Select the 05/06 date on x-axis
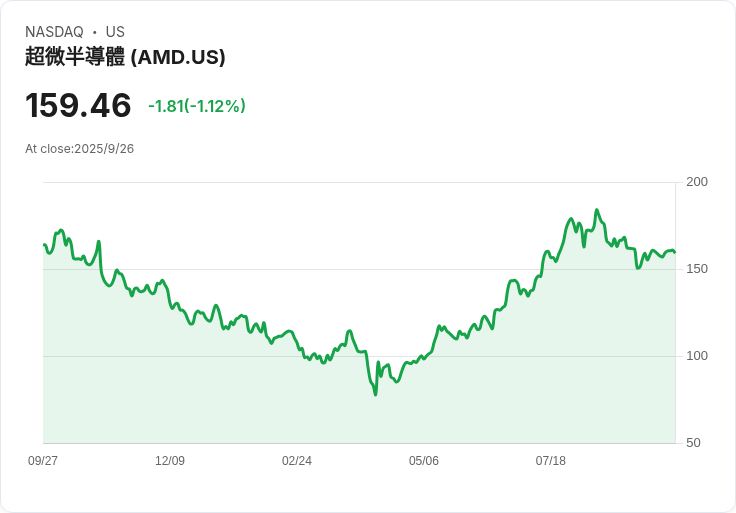Viewport: 736px width, 513px height. 424,461
